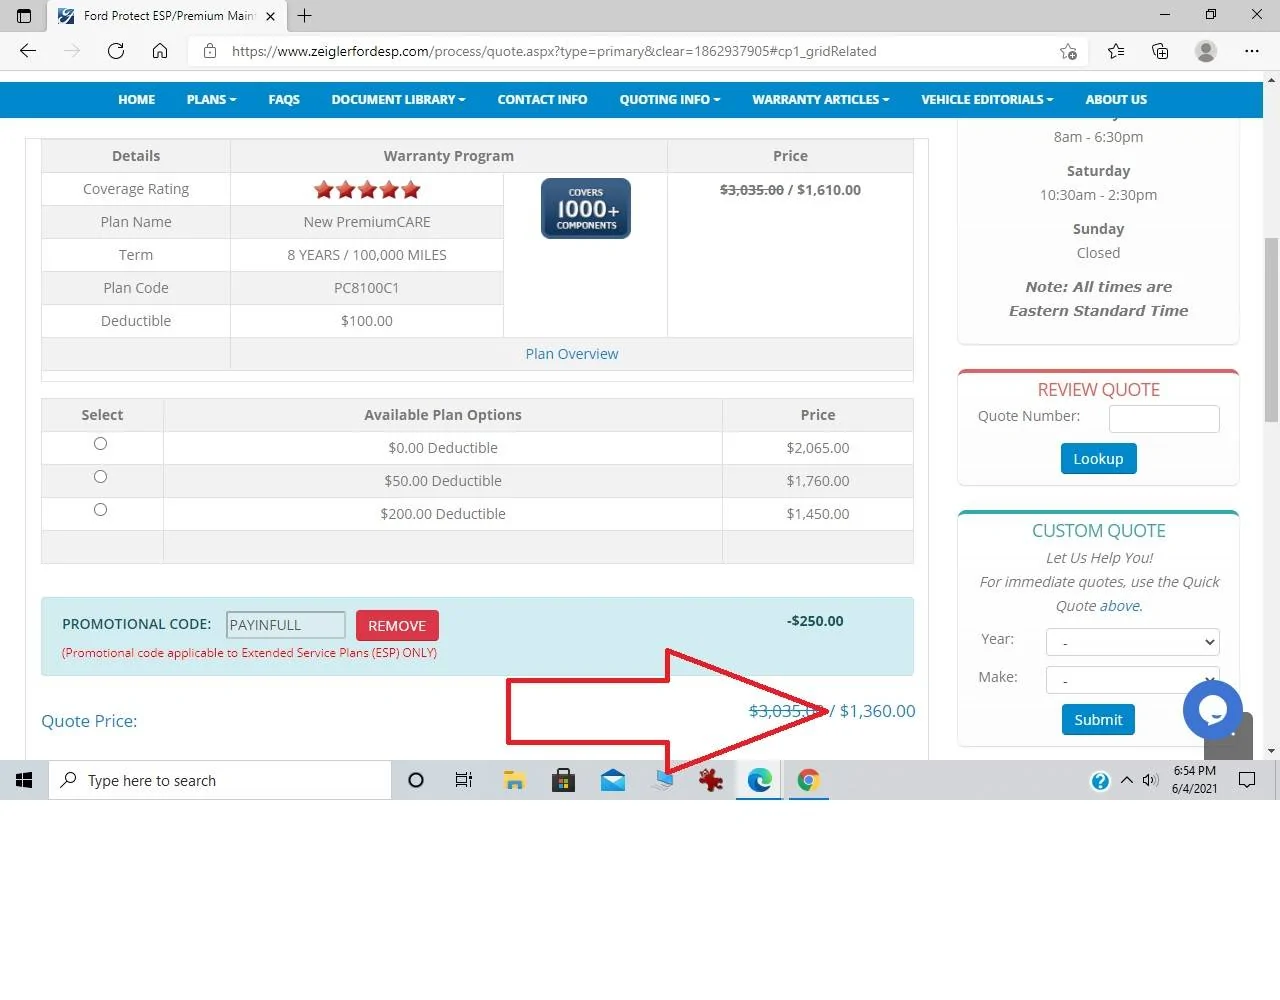Click the Lookup button under Review Quote
The height and width of the screenshot is (1000, 1280).
(x=1098, y=459)
